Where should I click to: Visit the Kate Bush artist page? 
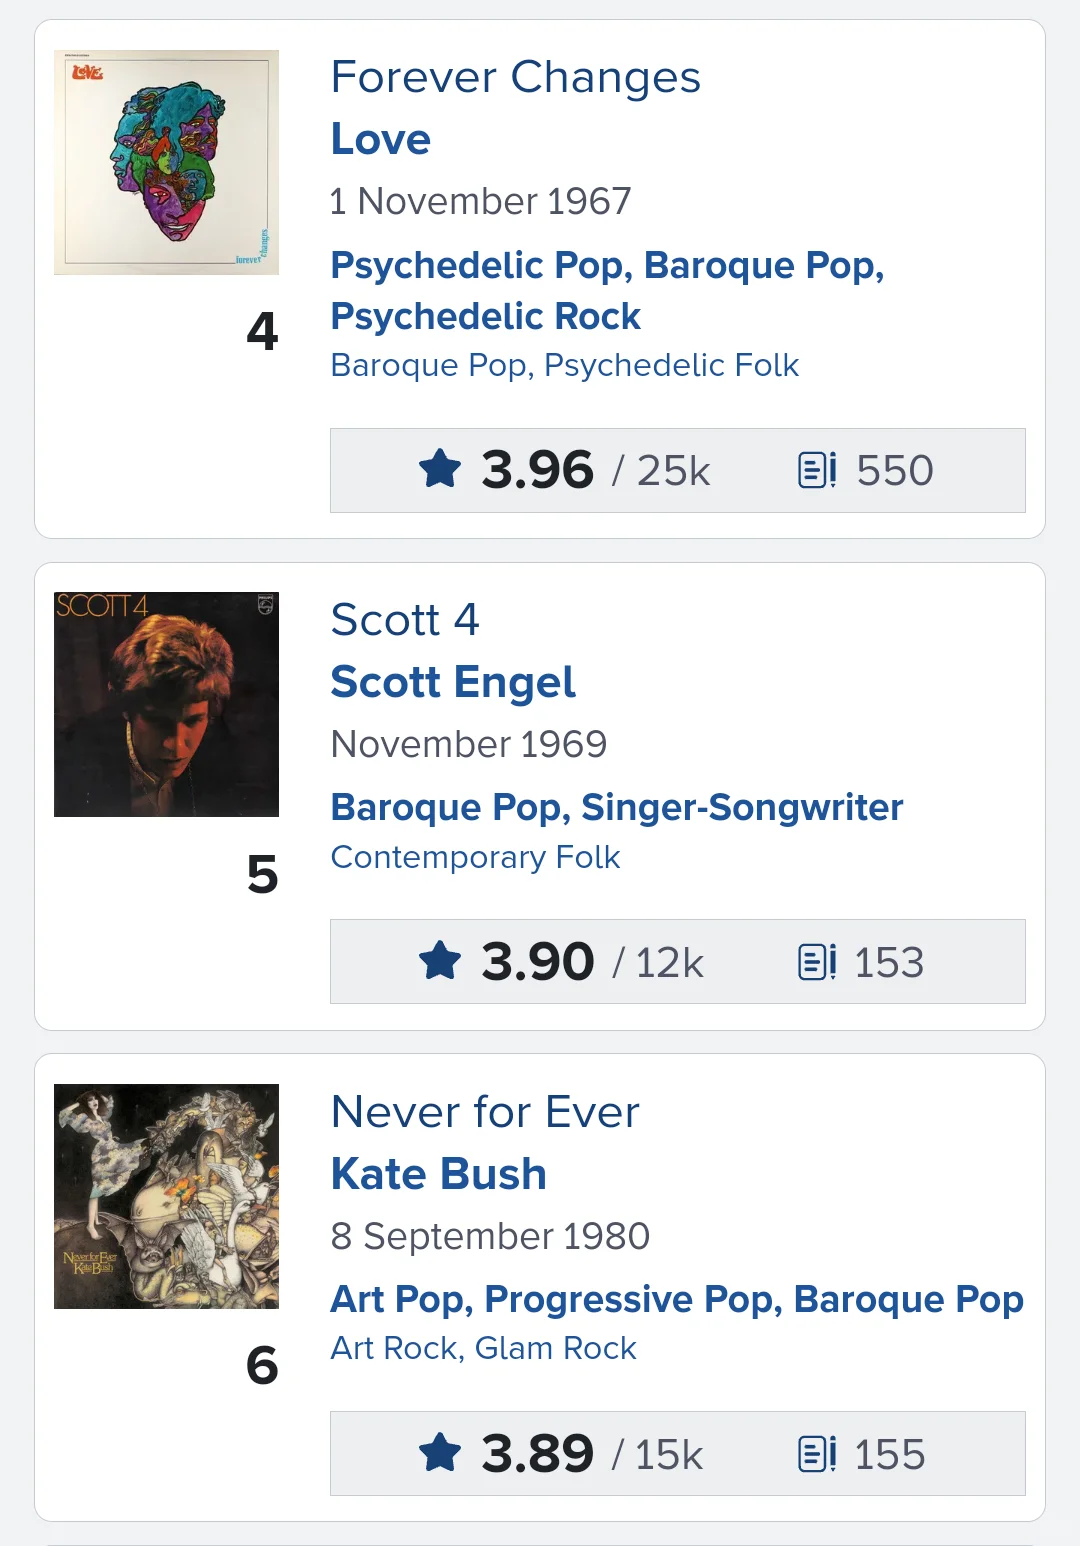pos(438,1174)
